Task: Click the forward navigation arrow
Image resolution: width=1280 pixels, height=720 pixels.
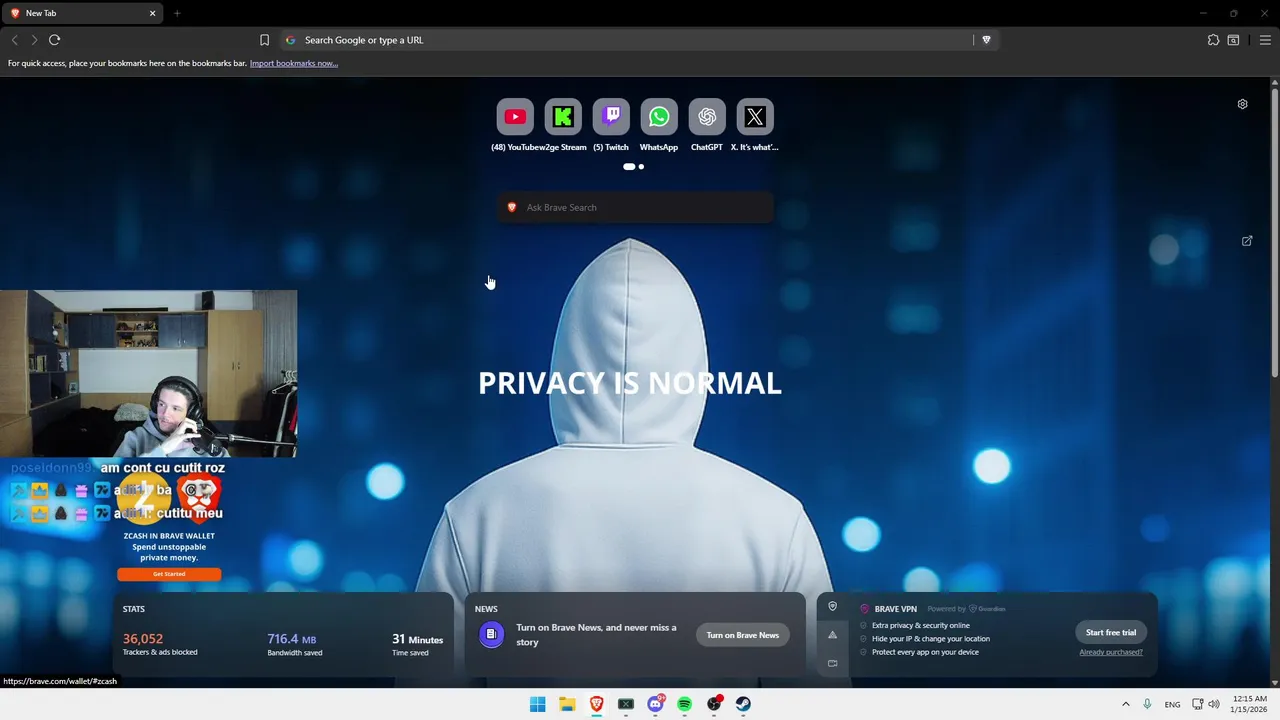Action: (34, 40)
